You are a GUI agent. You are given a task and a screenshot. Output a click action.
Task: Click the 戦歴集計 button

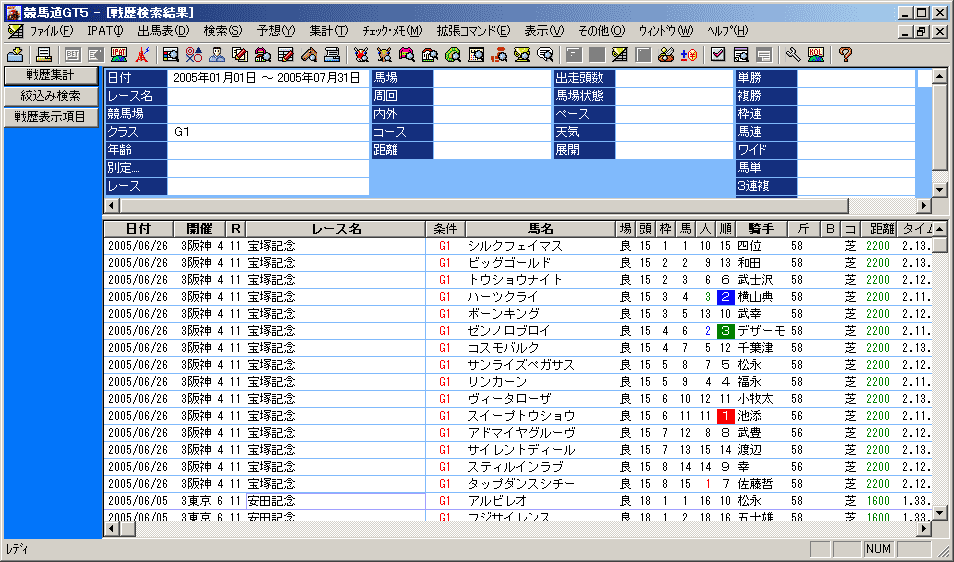click(x=50, y=75)
